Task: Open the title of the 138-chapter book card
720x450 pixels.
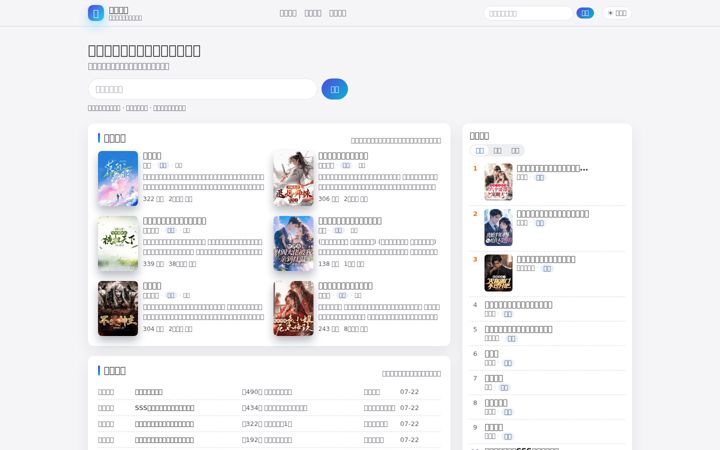Action: [350, 221]
